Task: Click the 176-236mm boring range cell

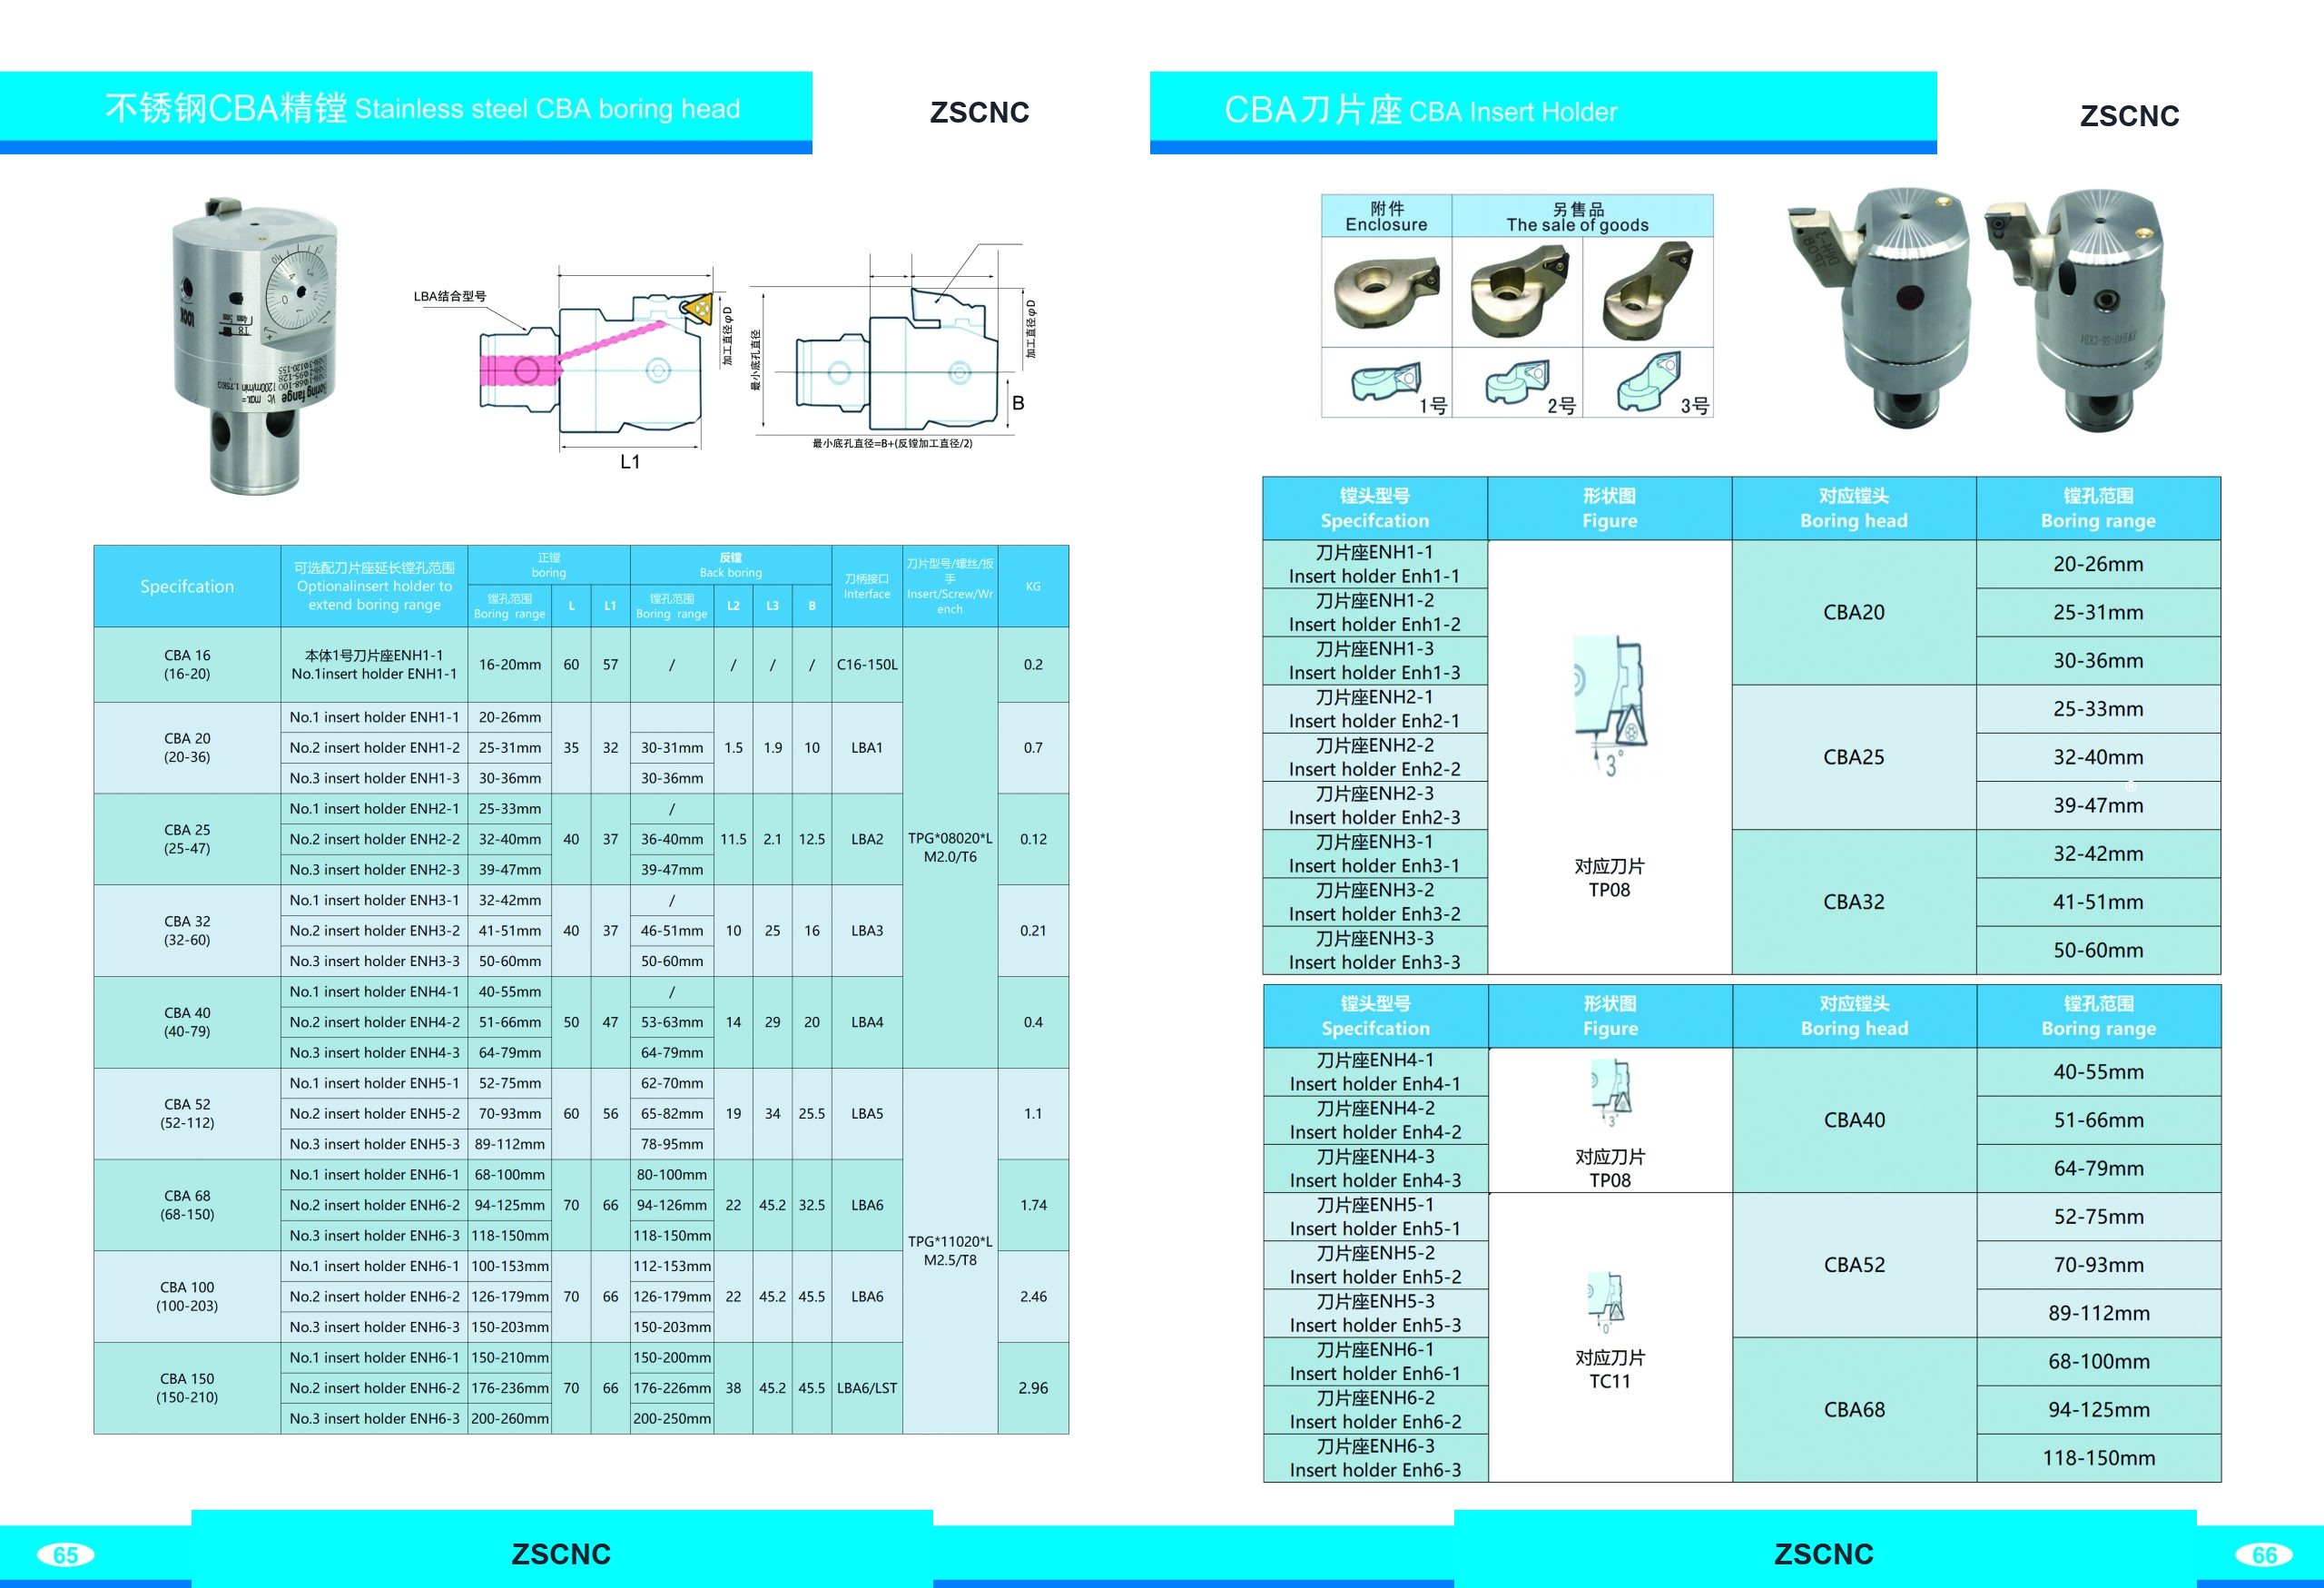Action: click(510, 1388)
